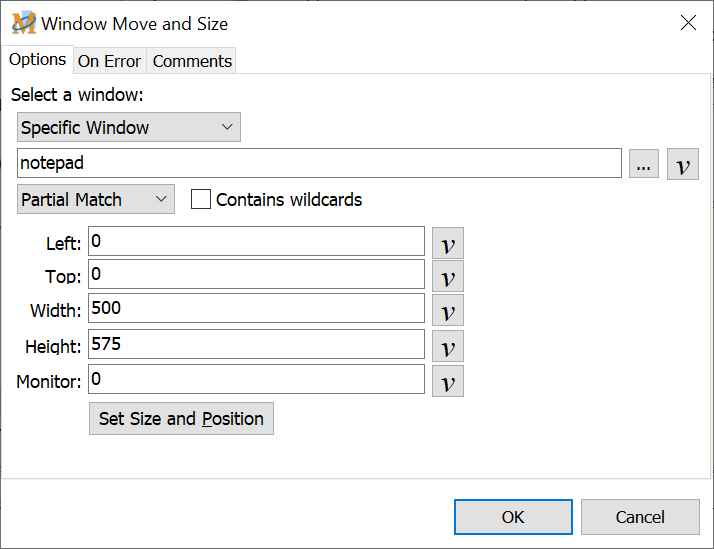The width and height of the screenshot is (714, 549).
Task: Select the Options tab
Action: [38, 59]
